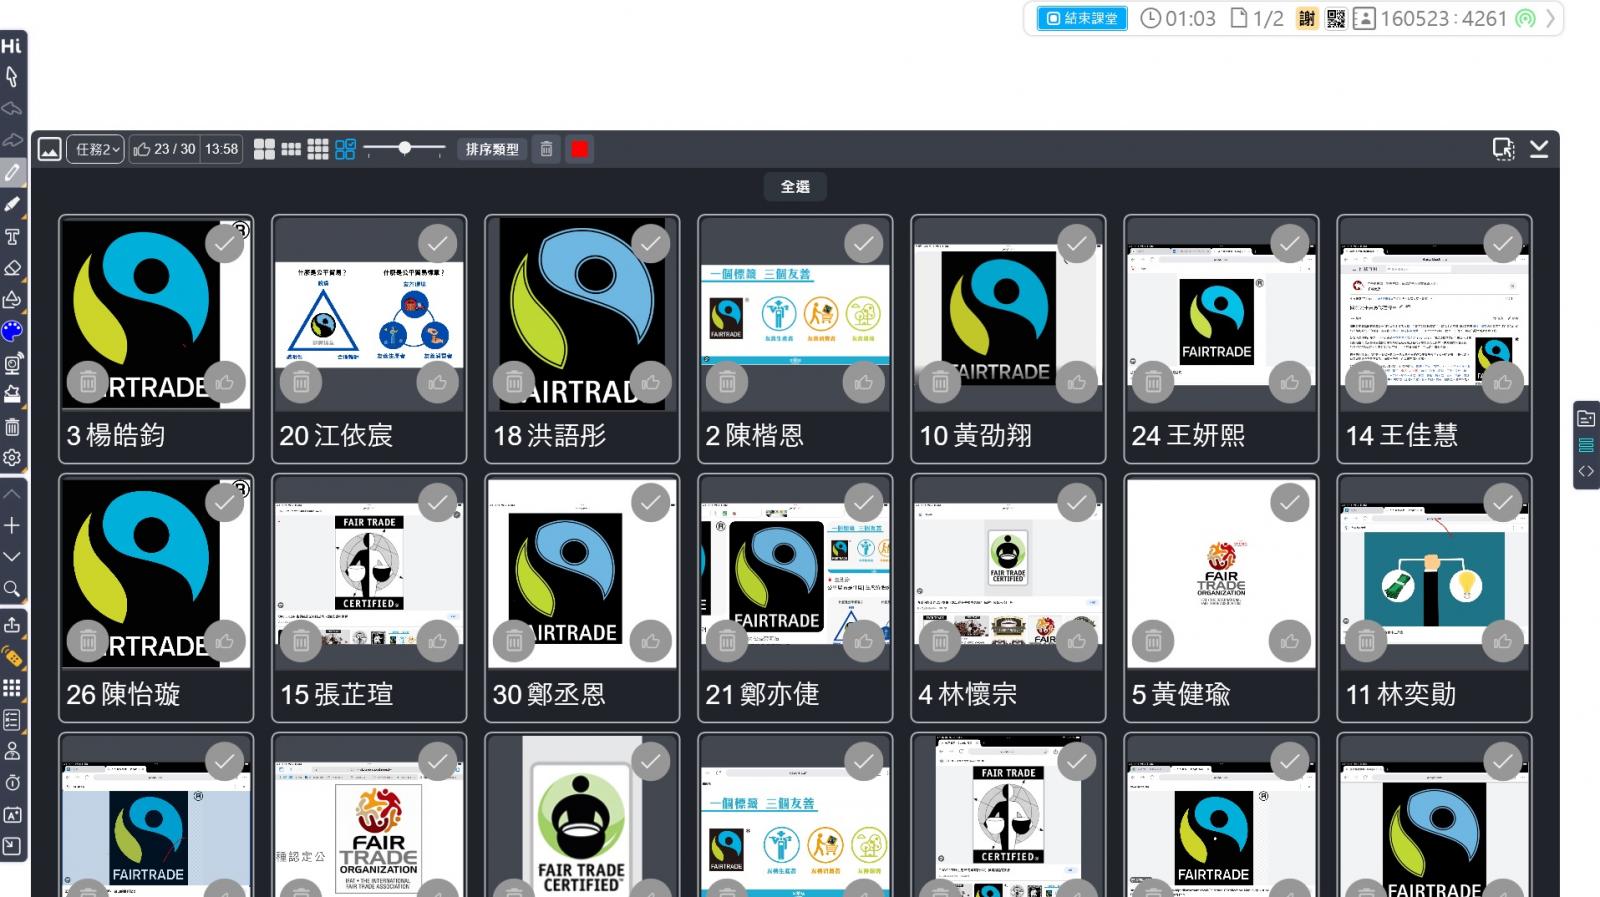The height and width of the screenshot is (897, 1600).
Task: Select the text tool
Action: point(12,237)
